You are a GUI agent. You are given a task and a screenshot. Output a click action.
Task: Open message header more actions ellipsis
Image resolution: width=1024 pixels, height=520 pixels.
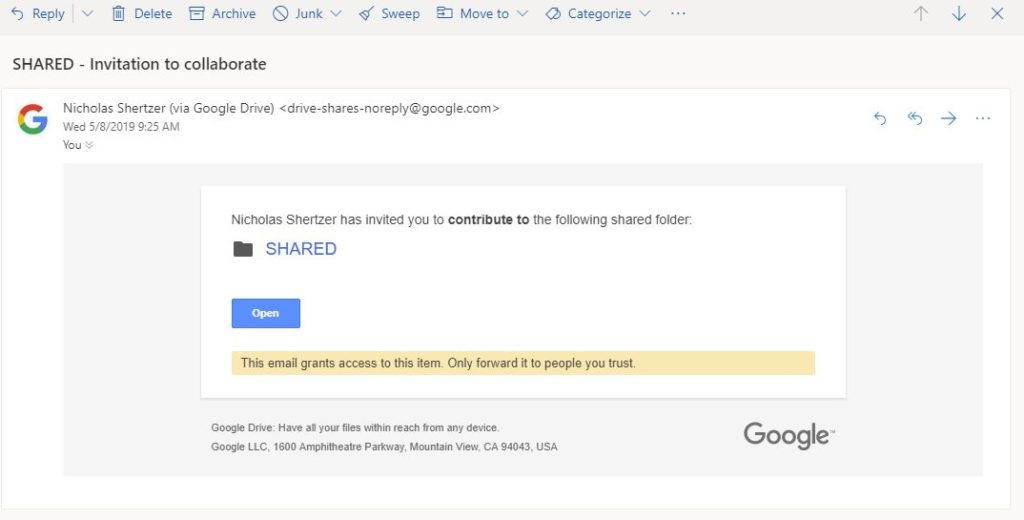983,118
